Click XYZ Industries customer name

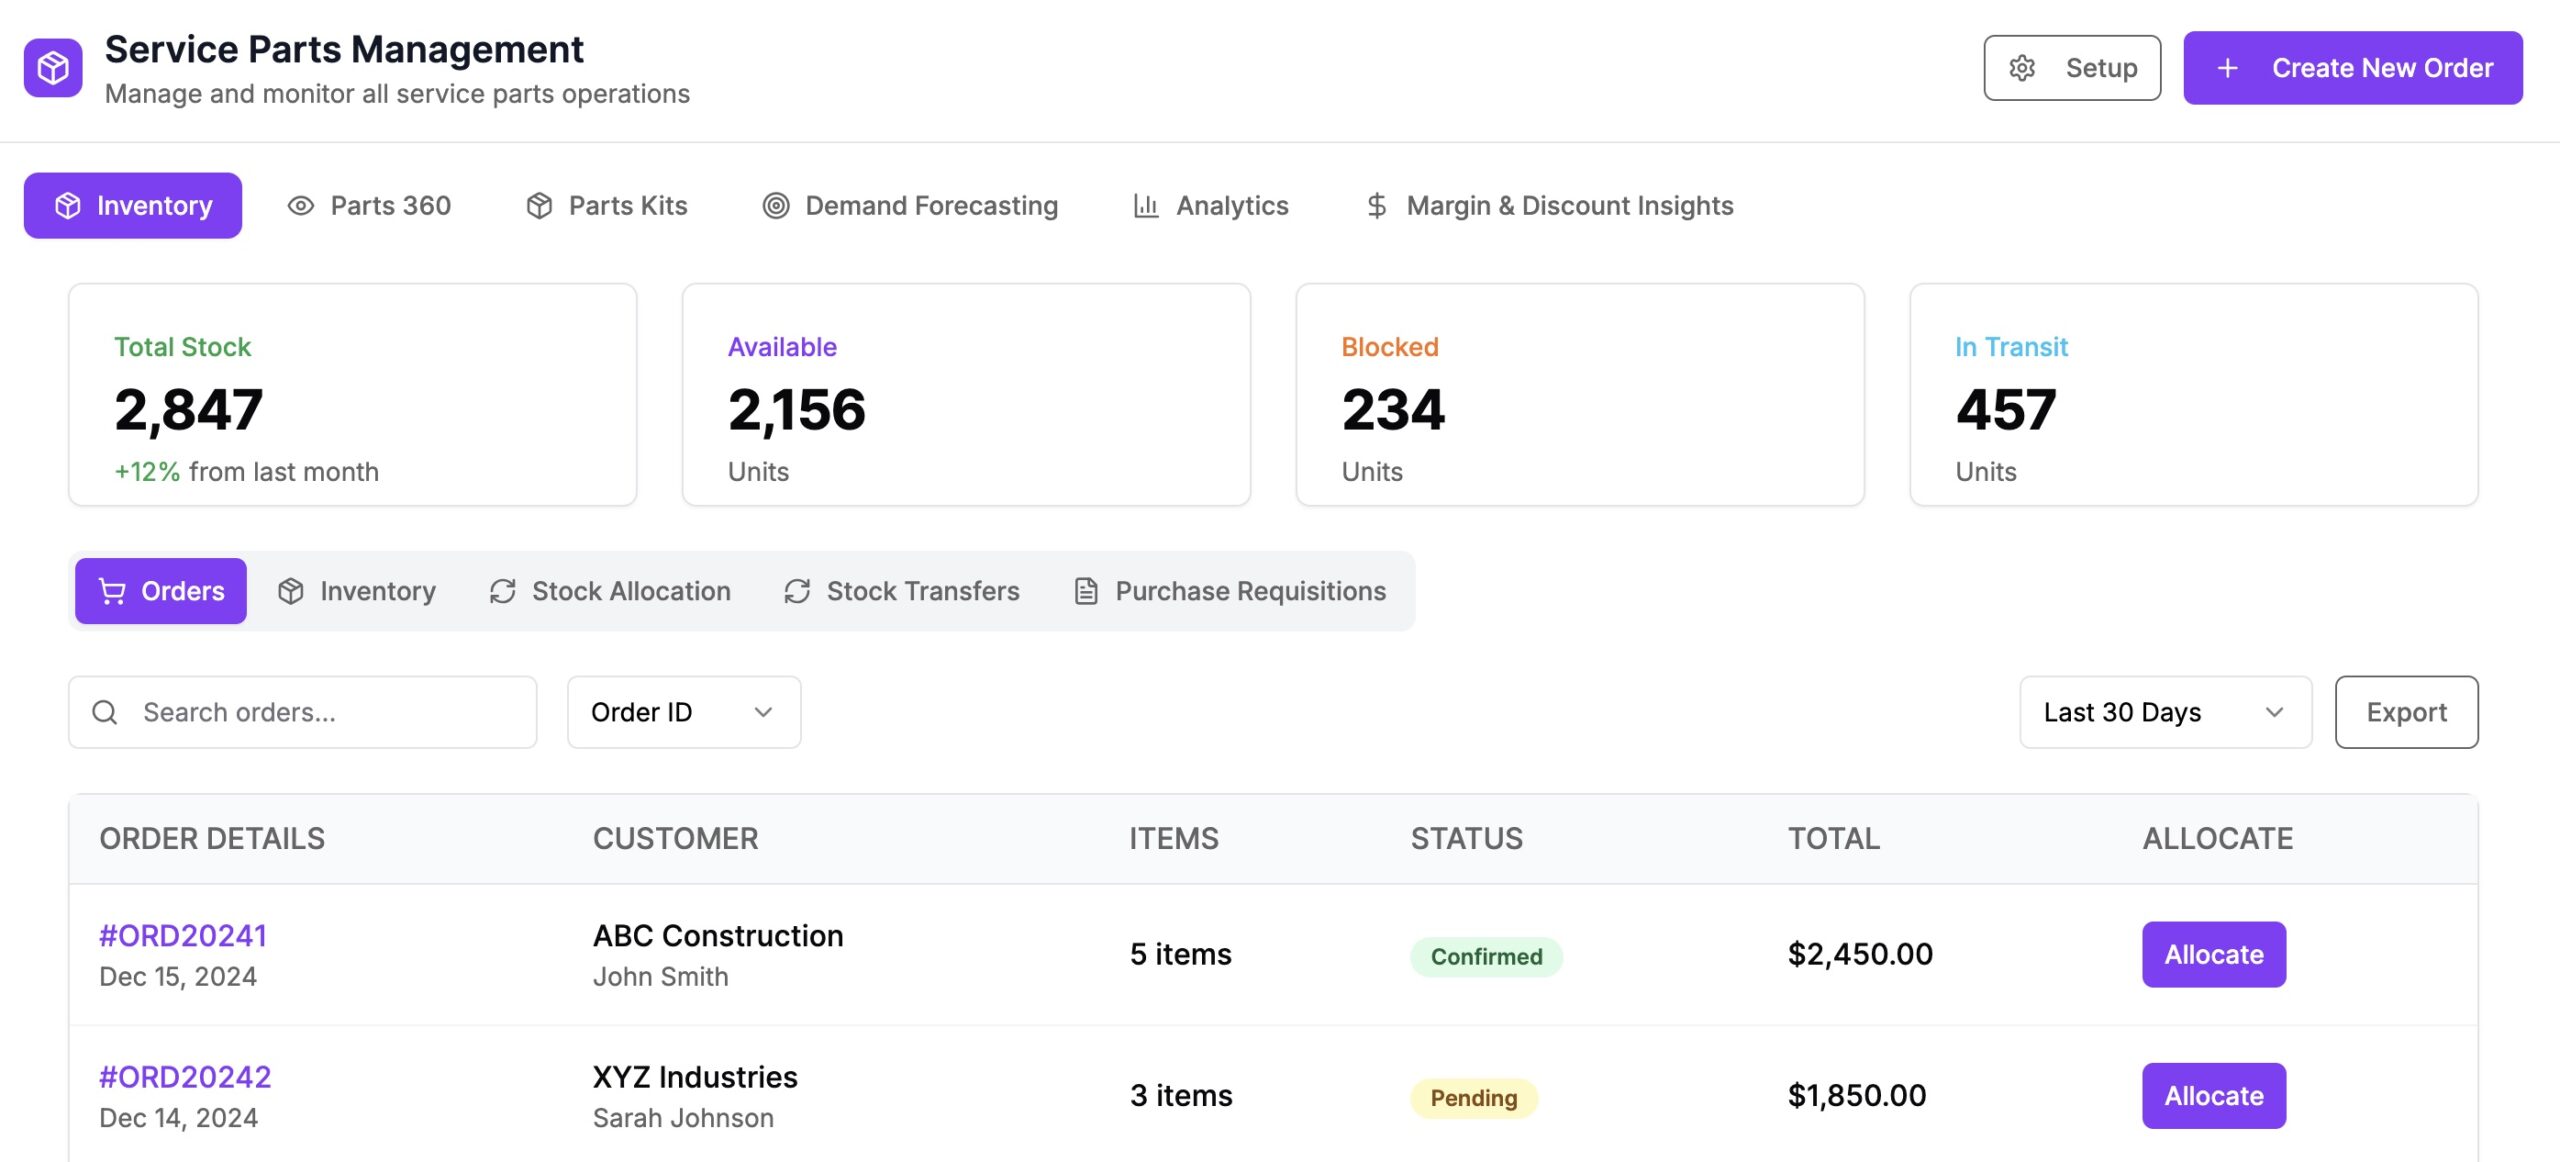tap(695, 1076)
